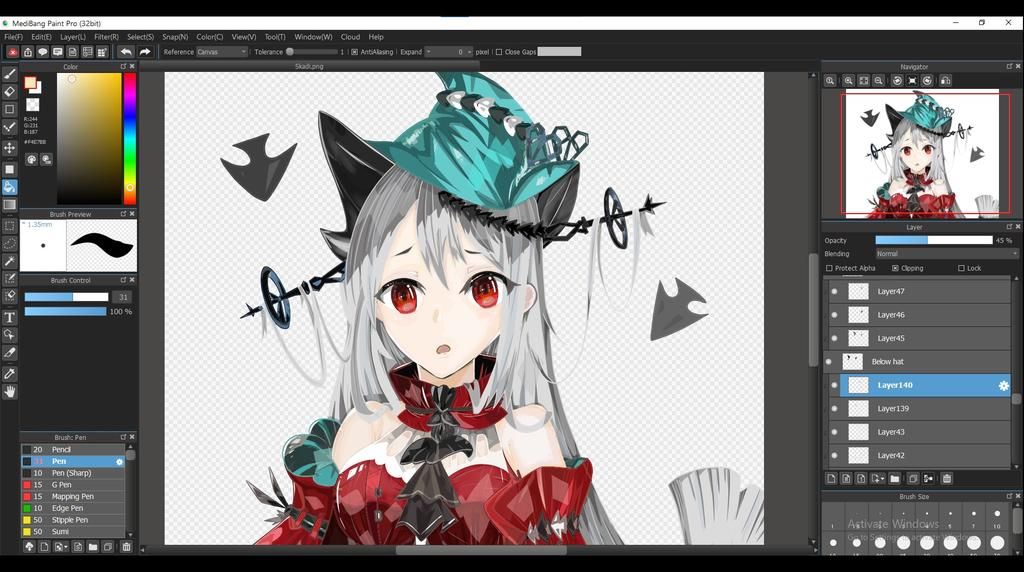Hide Layer139 with its eye toggle

835,409
